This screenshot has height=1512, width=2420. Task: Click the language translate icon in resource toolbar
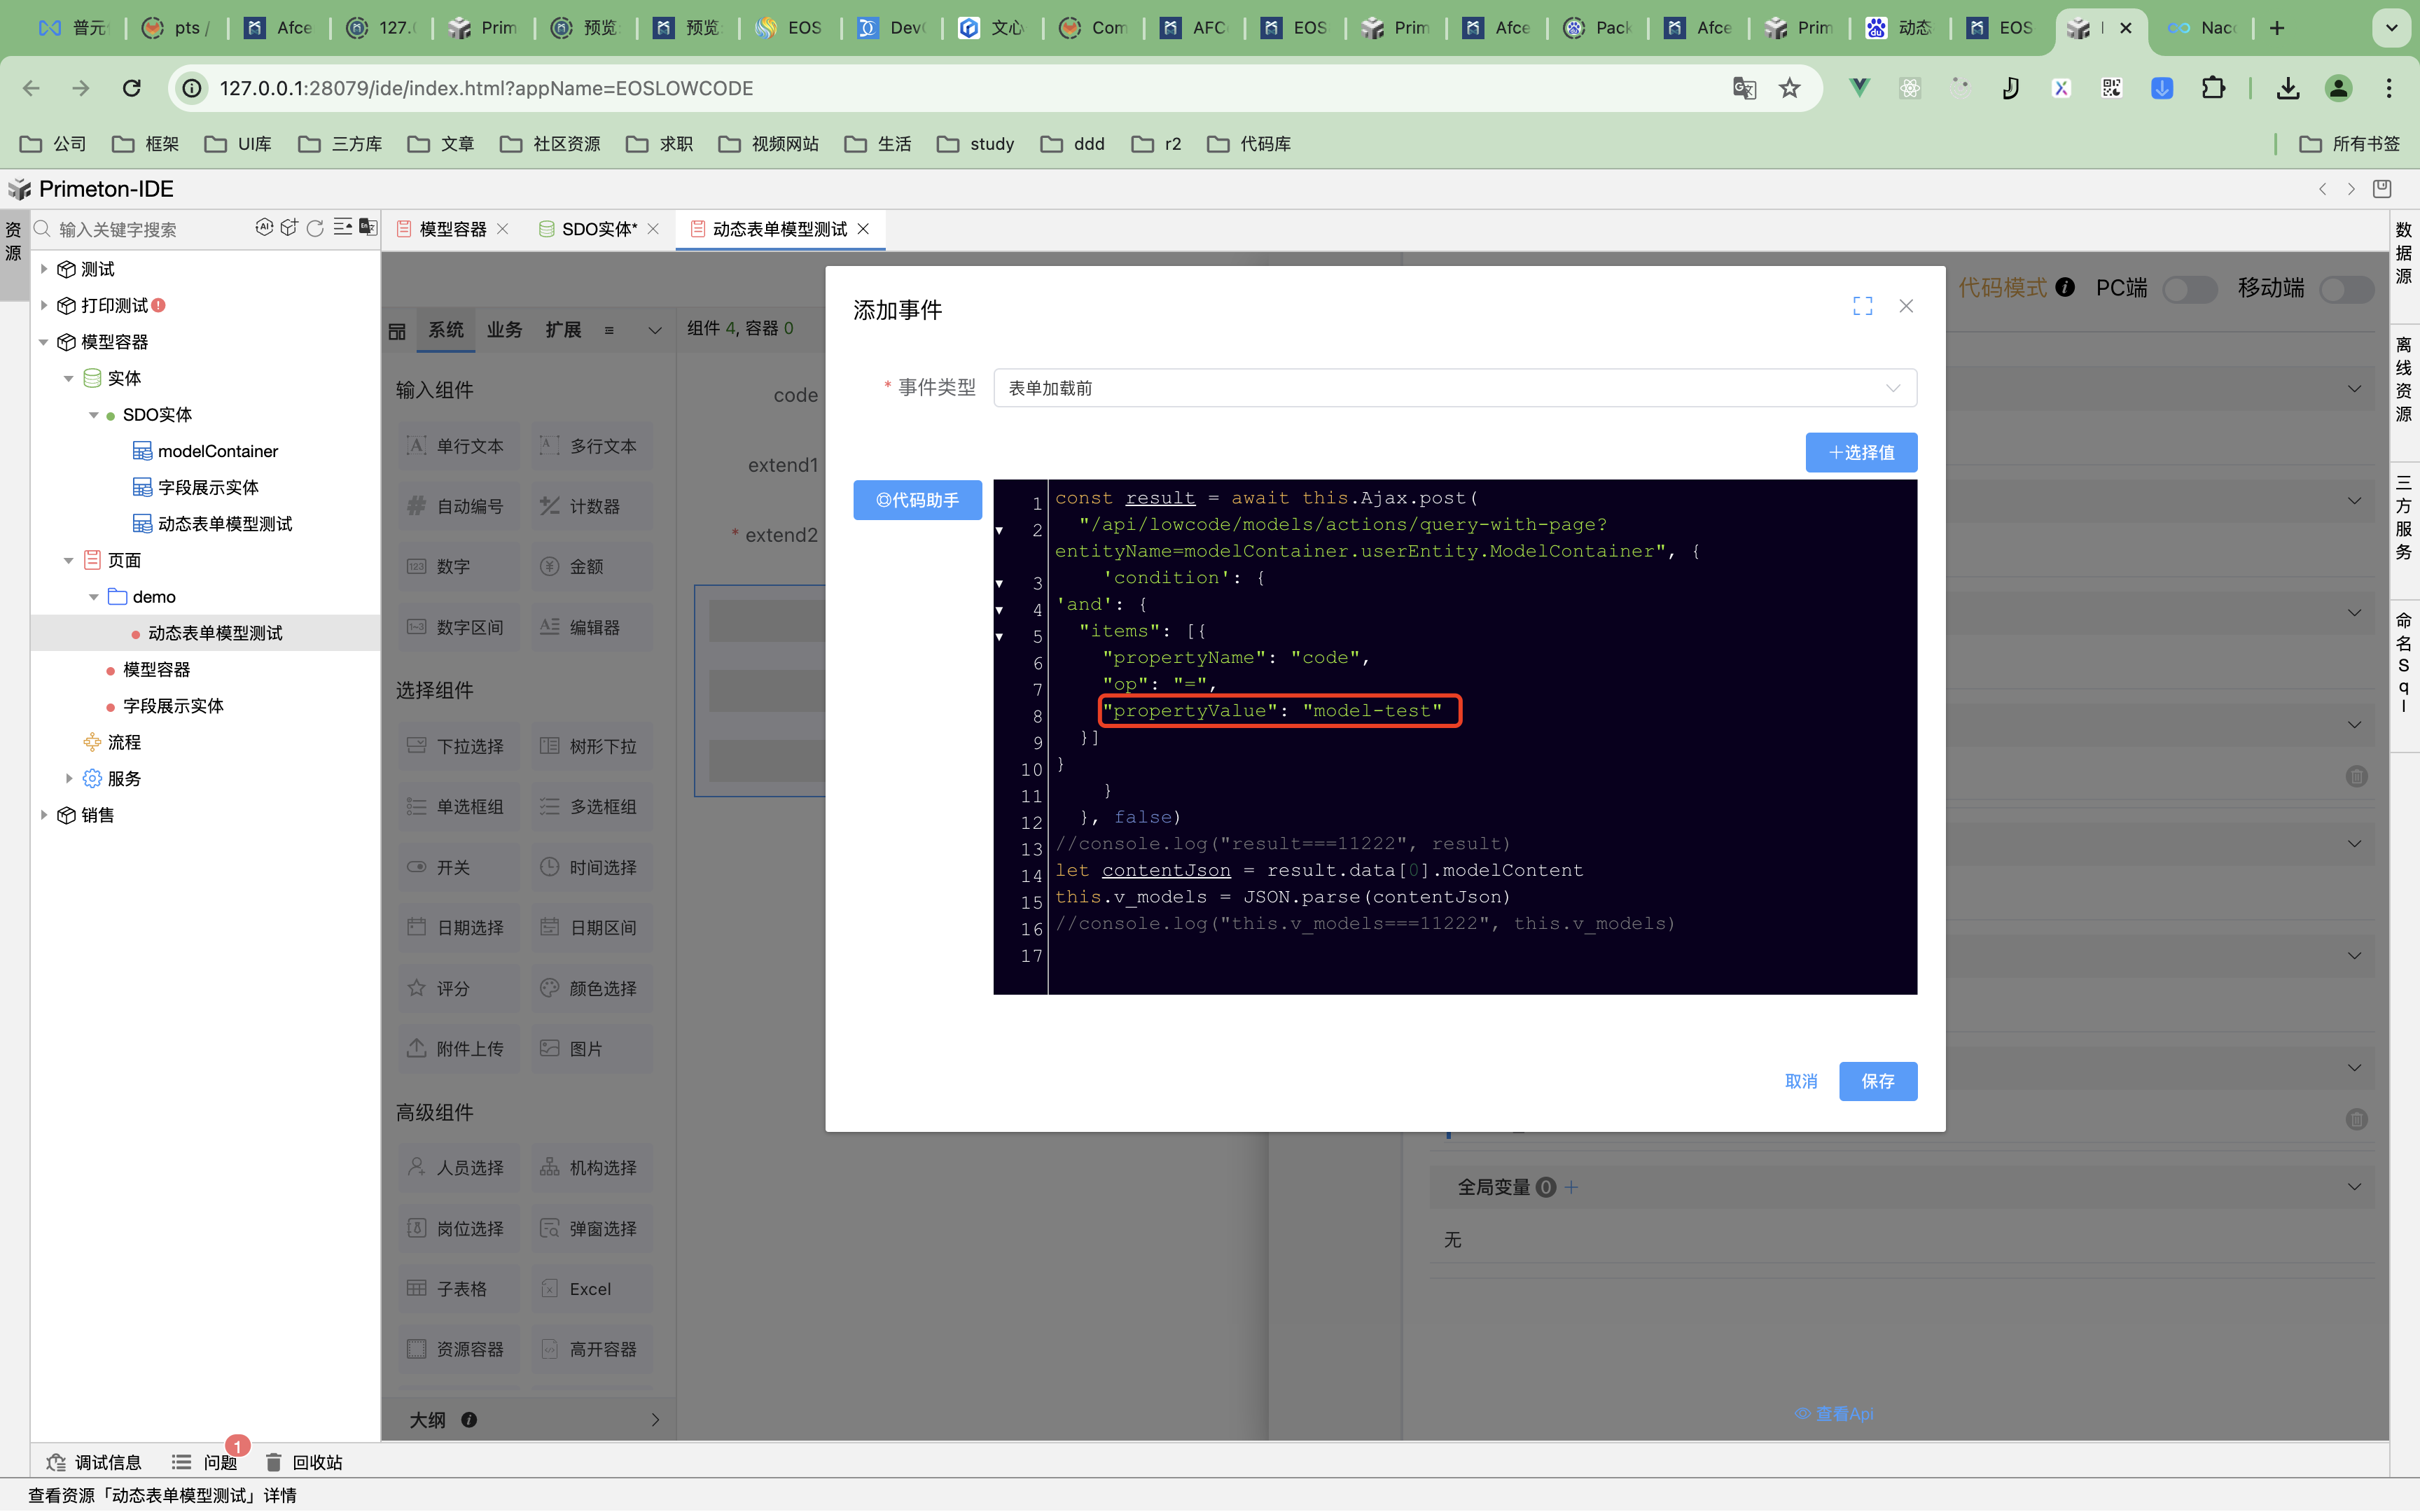(x=368, y=228)
